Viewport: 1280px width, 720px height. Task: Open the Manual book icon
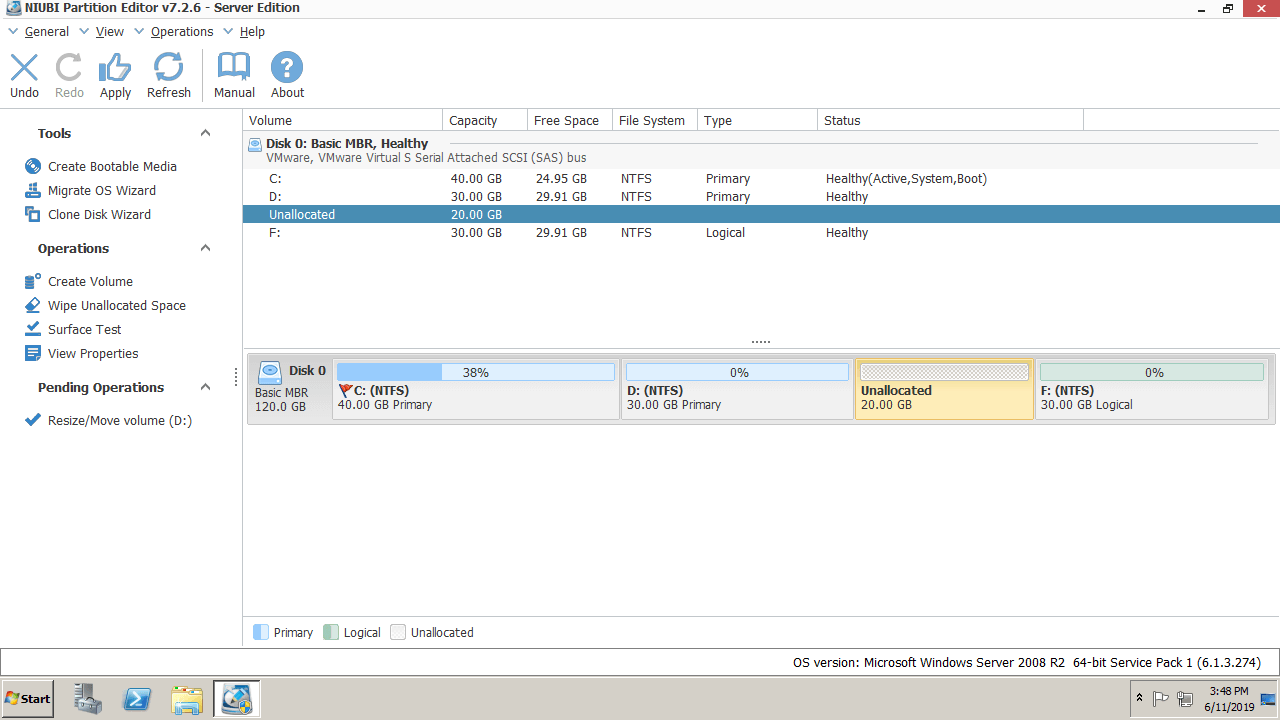(234, 76)
